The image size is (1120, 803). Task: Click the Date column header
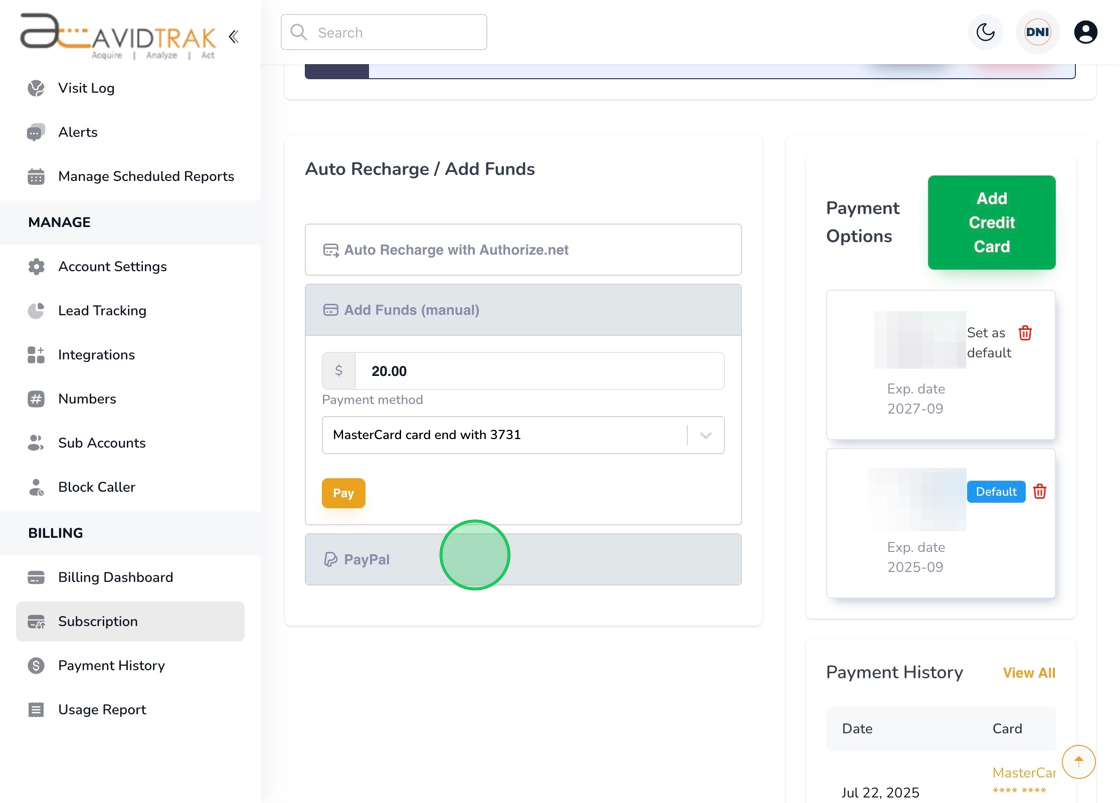click(857, 729)
